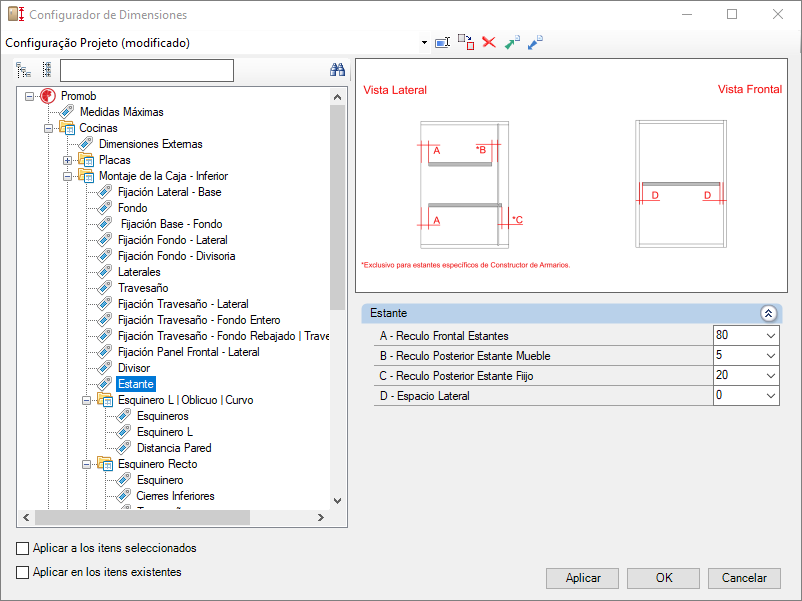Collapse the Esquinero Recto node
Screen dimensions: 802x601
[x=86, y=464]
